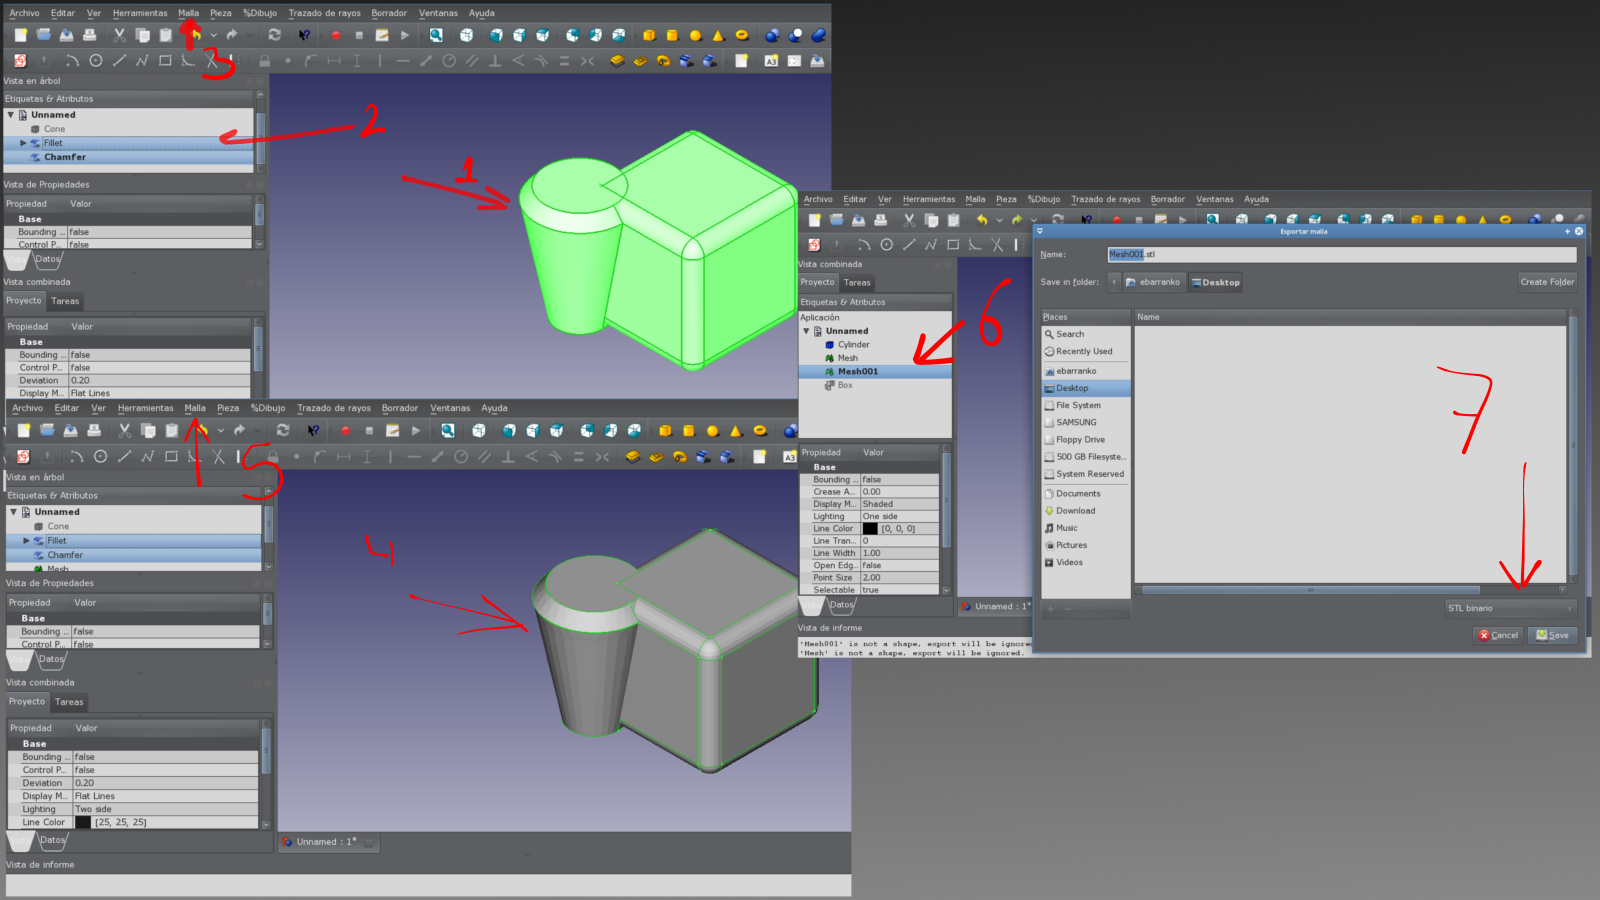Expand Fillet tree node in bottom-left window

pos(27,541)
